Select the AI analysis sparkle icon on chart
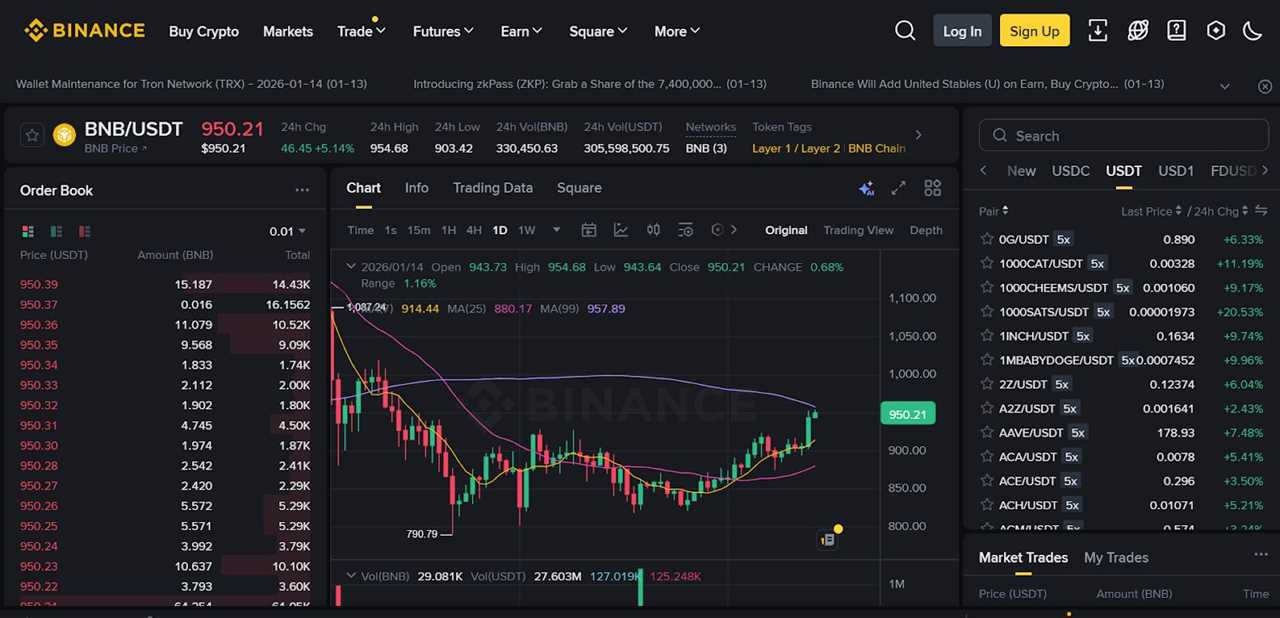This screenshot has height=618, width=1280. click(866, 187)
